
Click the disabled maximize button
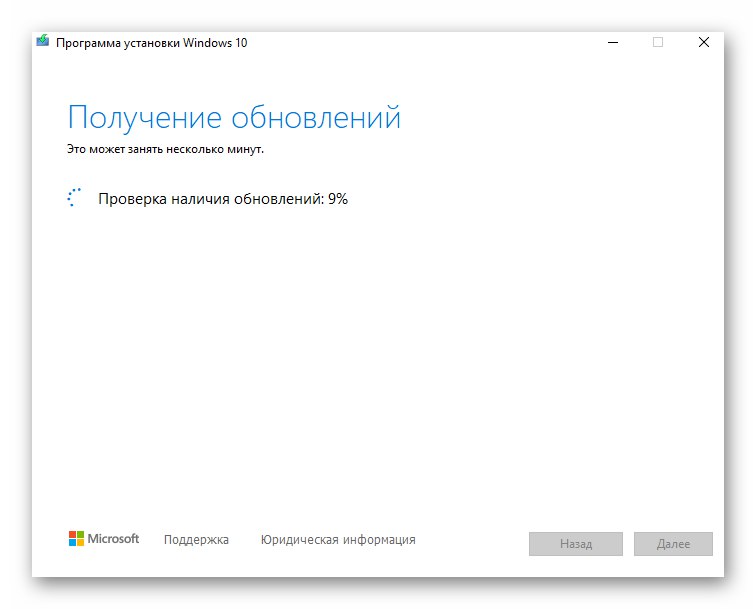(x=658, y=42)
